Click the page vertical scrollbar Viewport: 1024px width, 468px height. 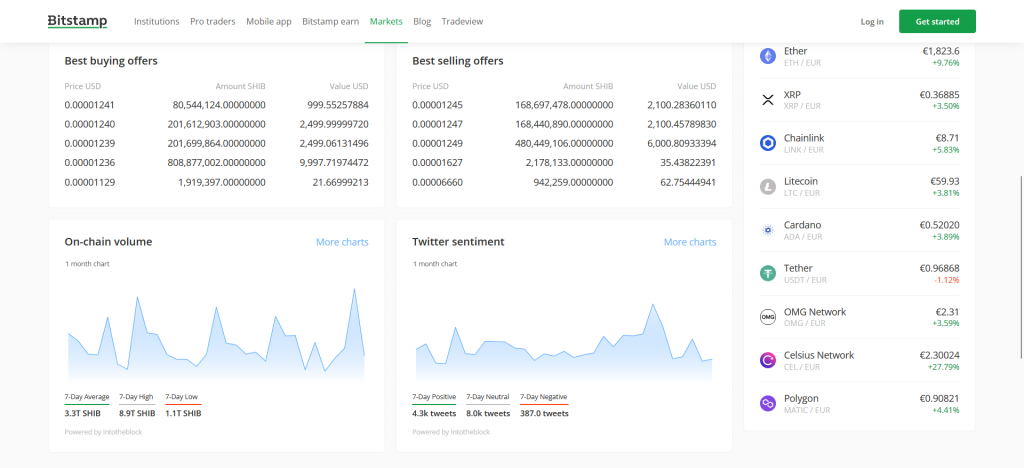[x=1021, y=267]
